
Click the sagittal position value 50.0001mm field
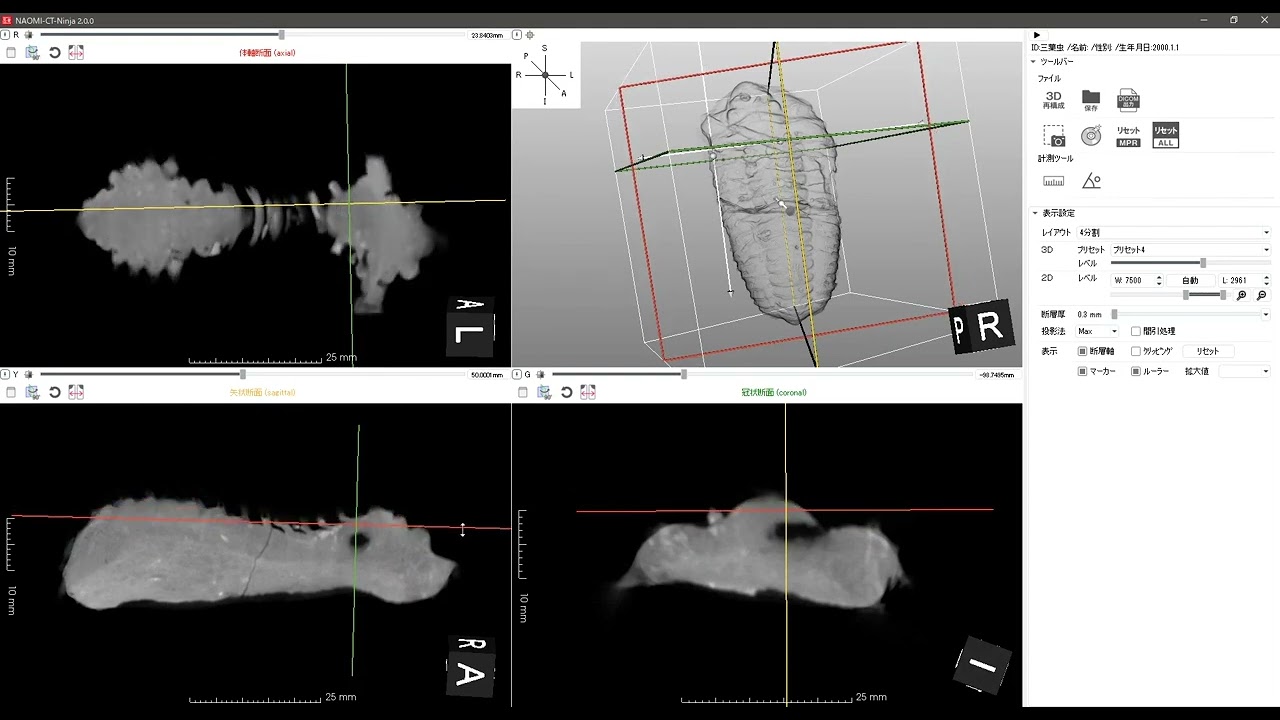point(487,375)
